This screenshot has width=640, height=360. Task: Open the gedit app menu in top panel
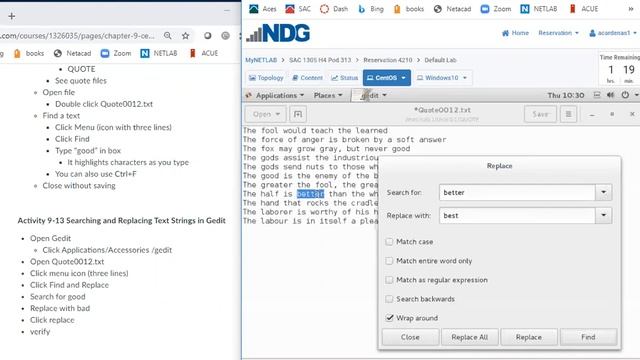pyautogui.click(x=369, y=96)
